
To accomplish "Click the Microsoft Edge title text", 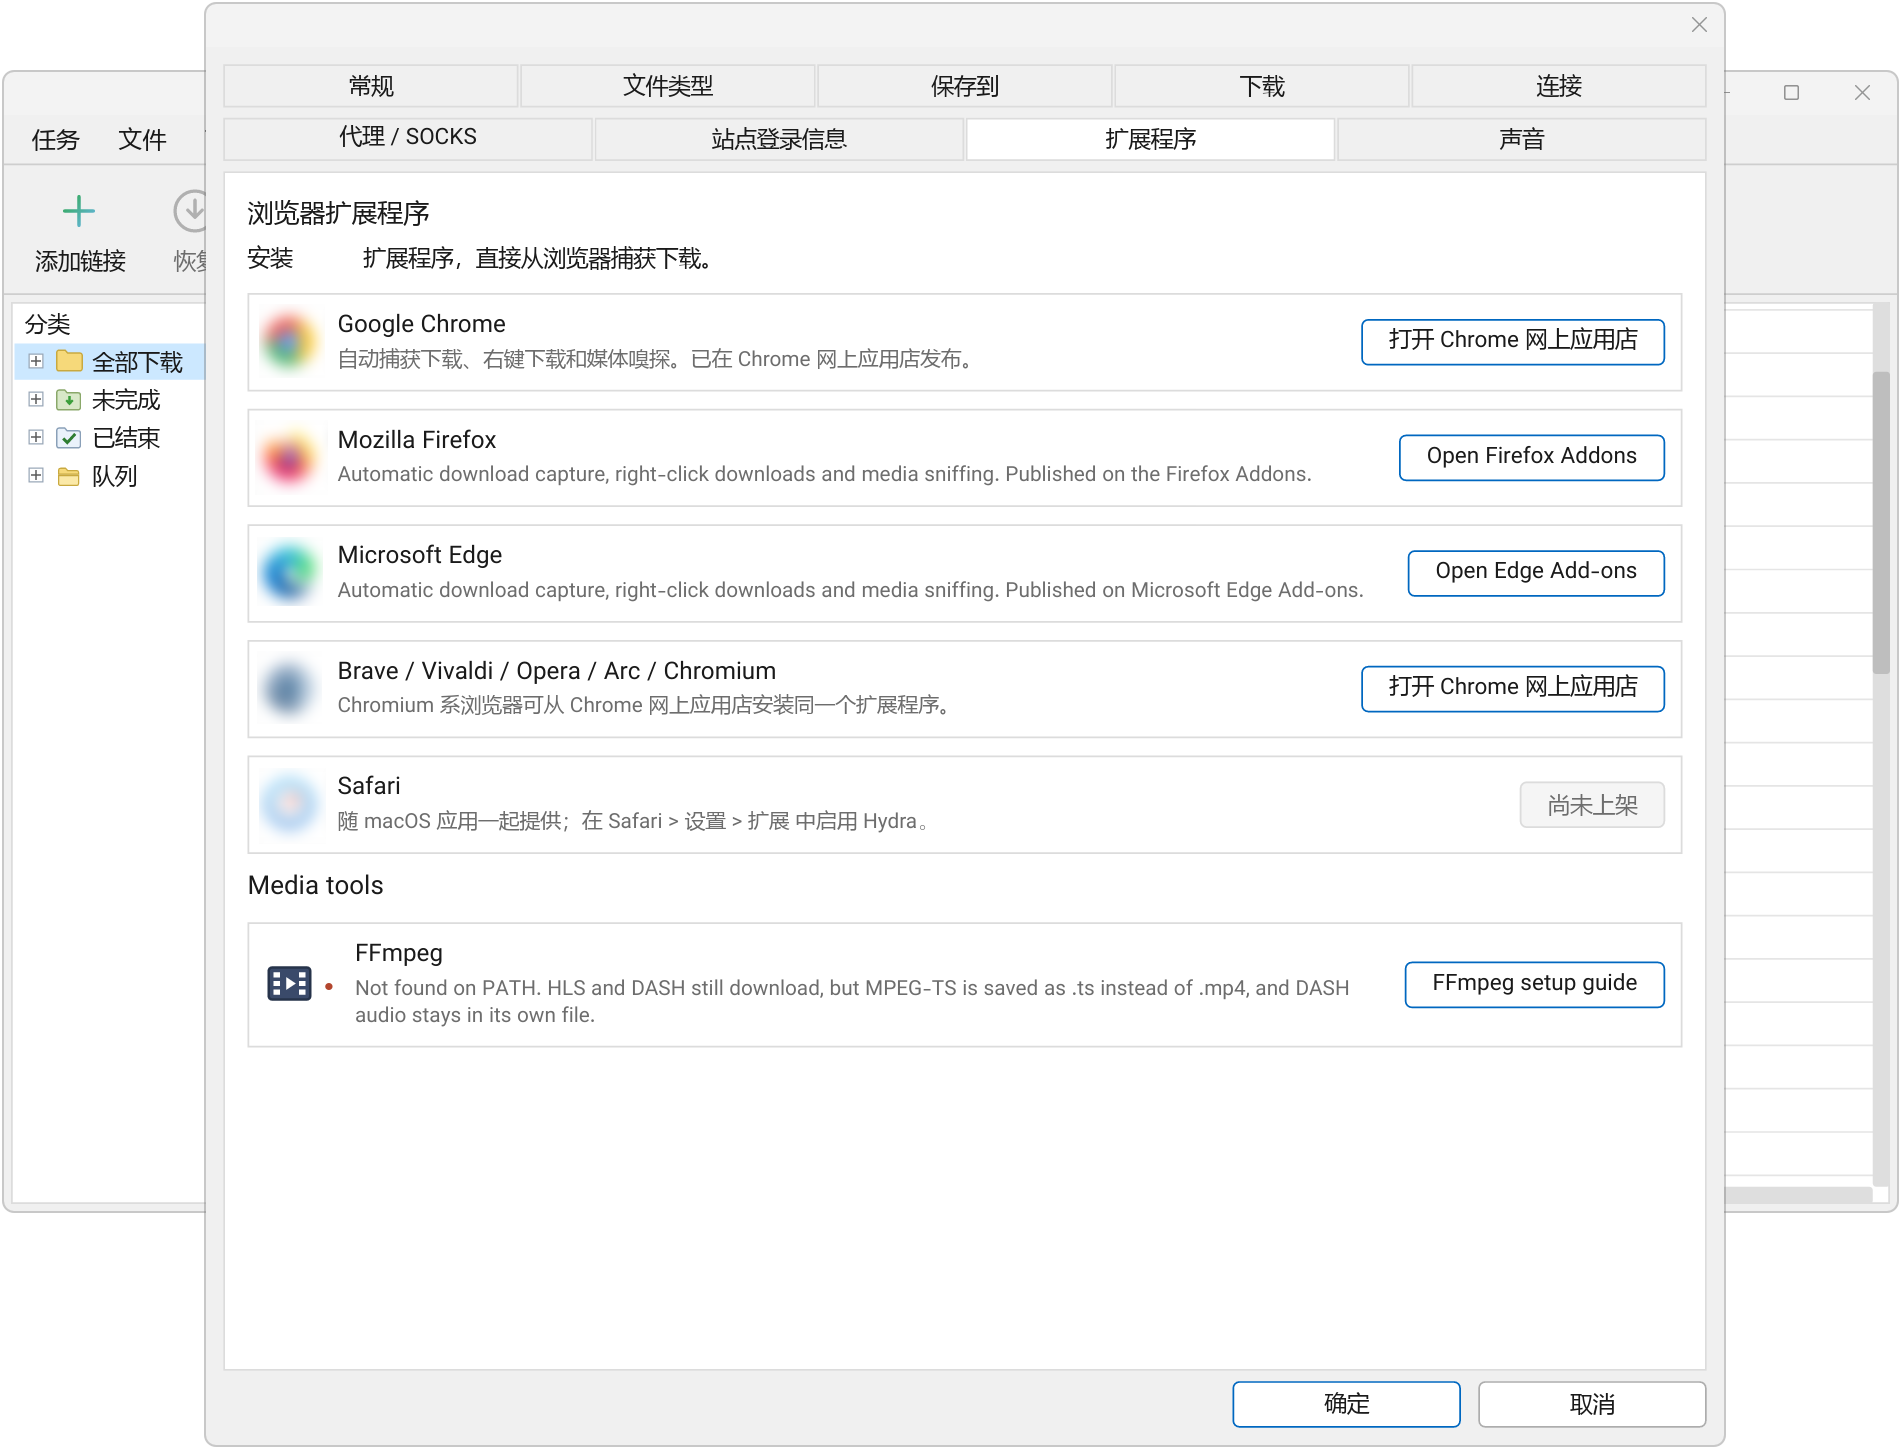I will 419,555.
